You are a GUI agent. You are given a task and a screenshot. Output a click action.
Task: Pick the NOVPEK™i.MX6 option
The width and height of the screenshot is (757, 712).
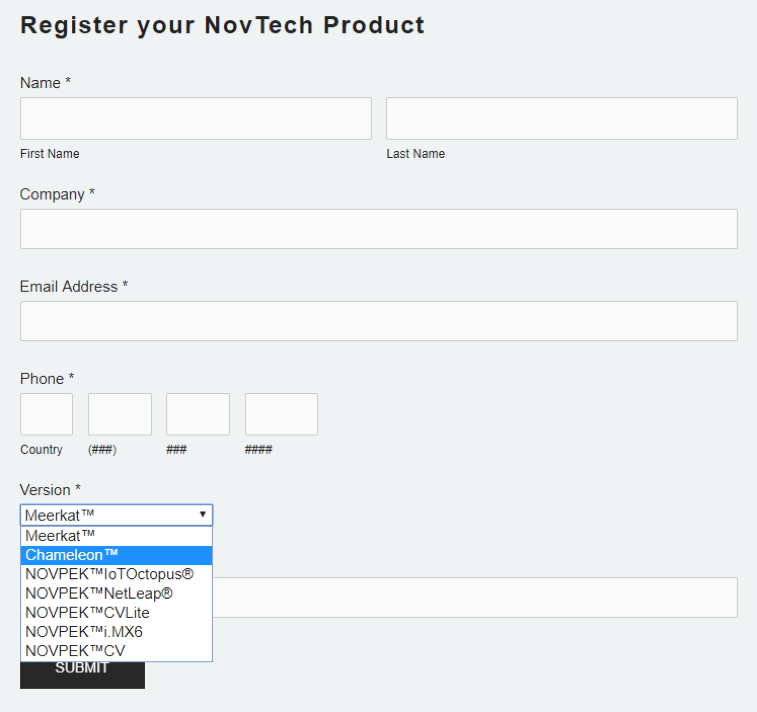click(x=116, y=631)
